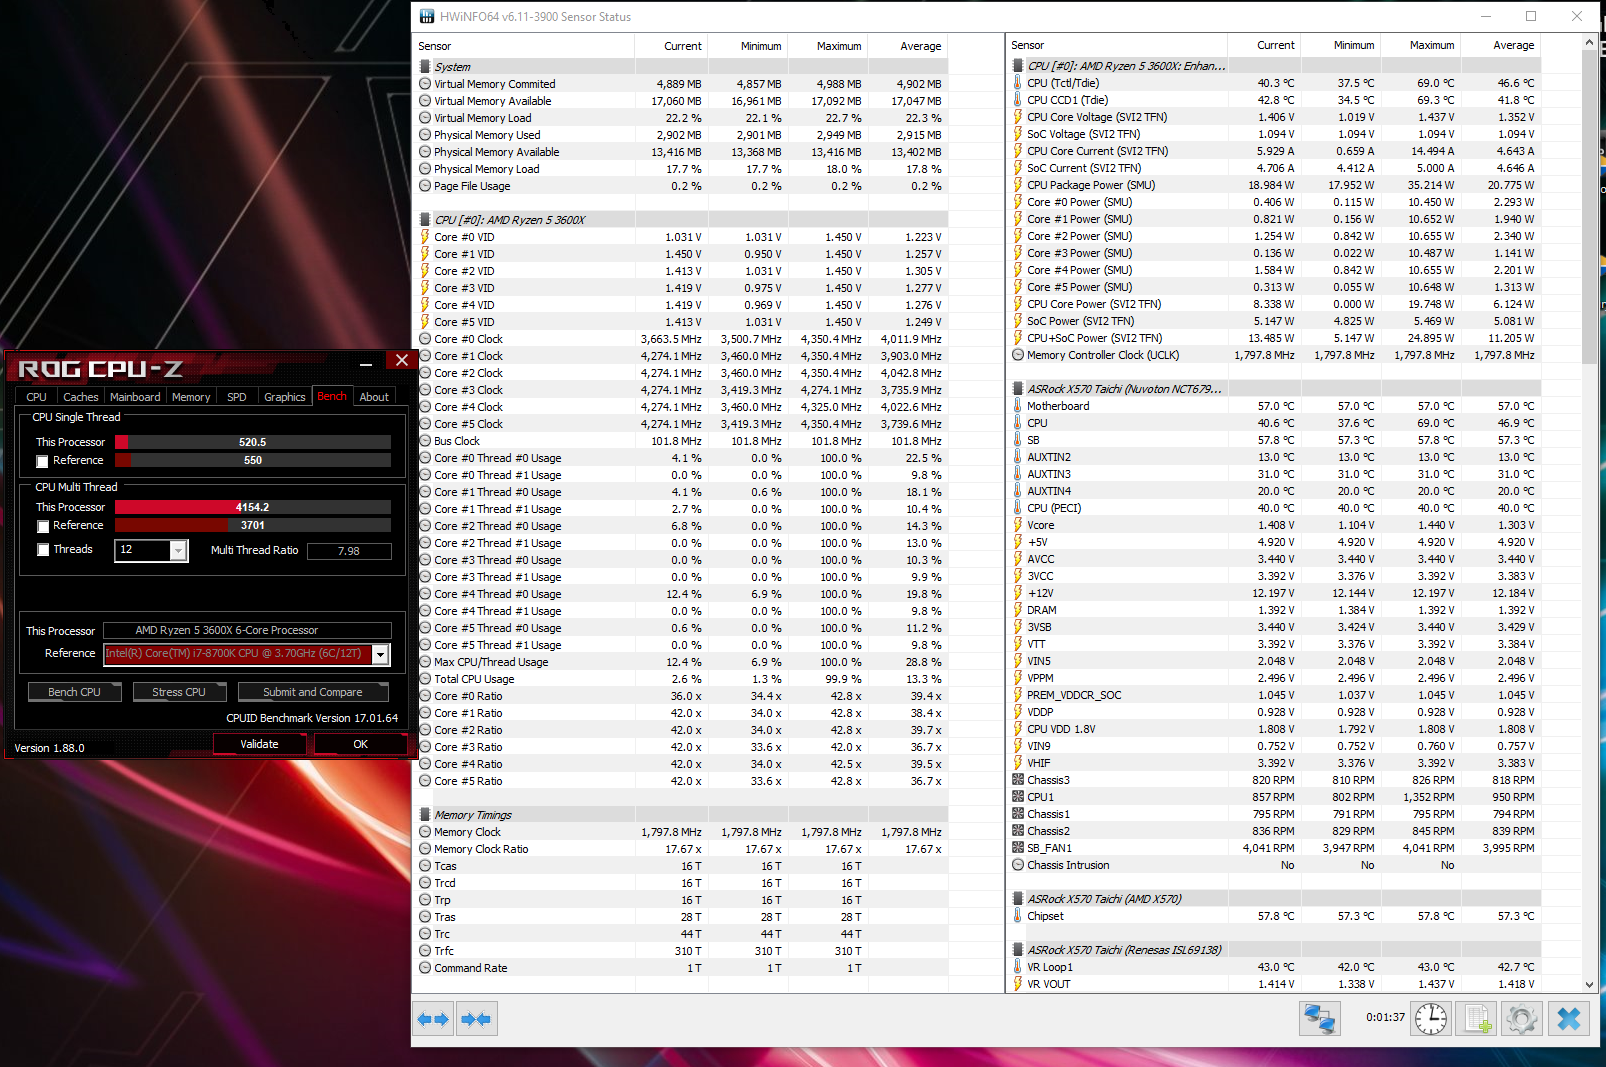
Task: Click the right pane scrollbar up arrow
Action: click(1590, 44)
